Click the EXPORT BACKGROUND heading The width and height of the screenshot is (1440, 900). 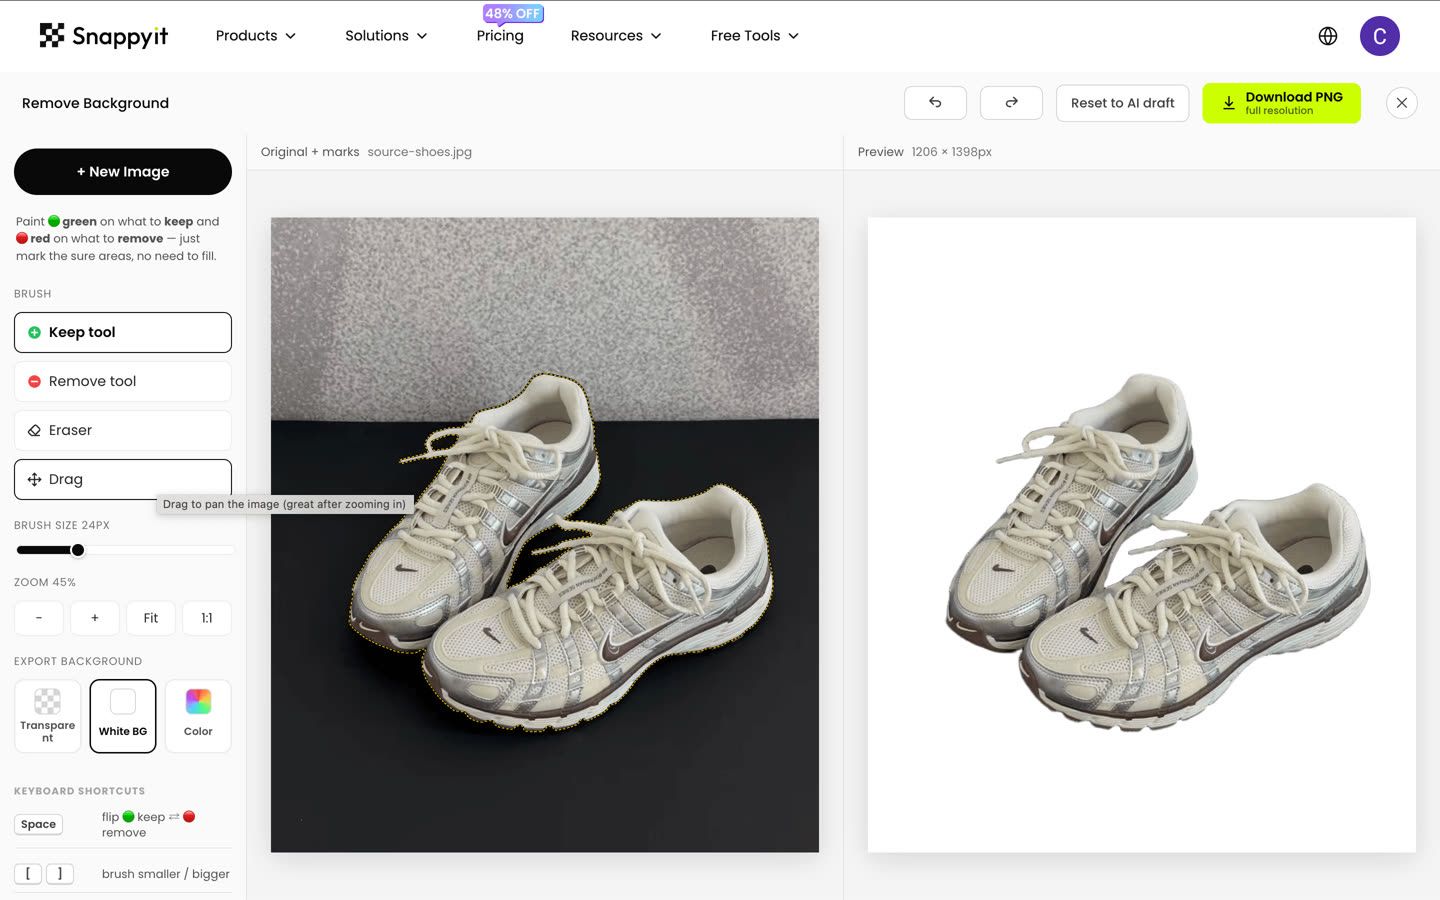pos(78,661)
